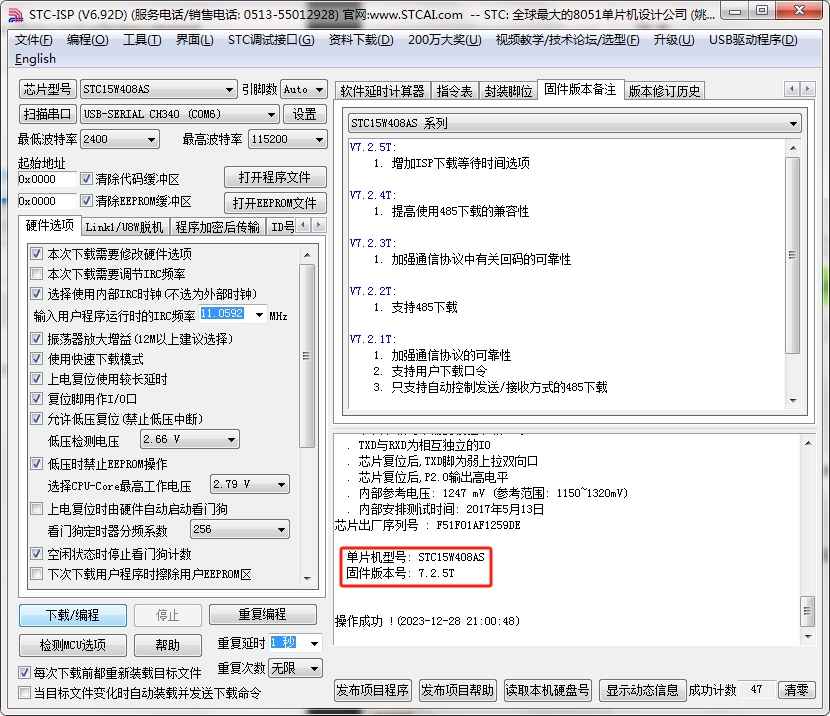Viewport: 830px width, 716px height.
Task: Click the 打开程序文件 button
Action: pyautogui.click(x=275, y=177)
